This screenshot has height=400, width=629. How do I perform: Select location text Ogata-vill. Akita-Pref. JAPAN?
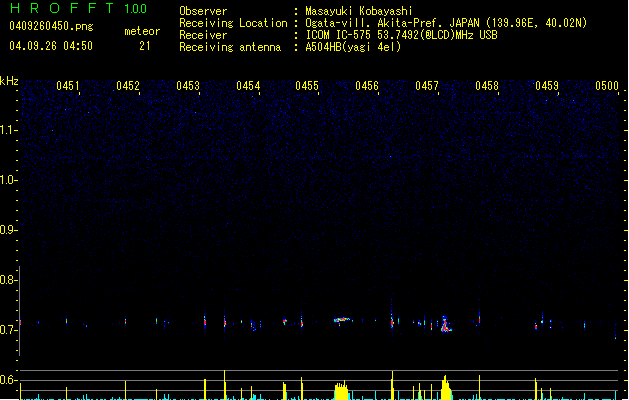(x=392, y=23)
